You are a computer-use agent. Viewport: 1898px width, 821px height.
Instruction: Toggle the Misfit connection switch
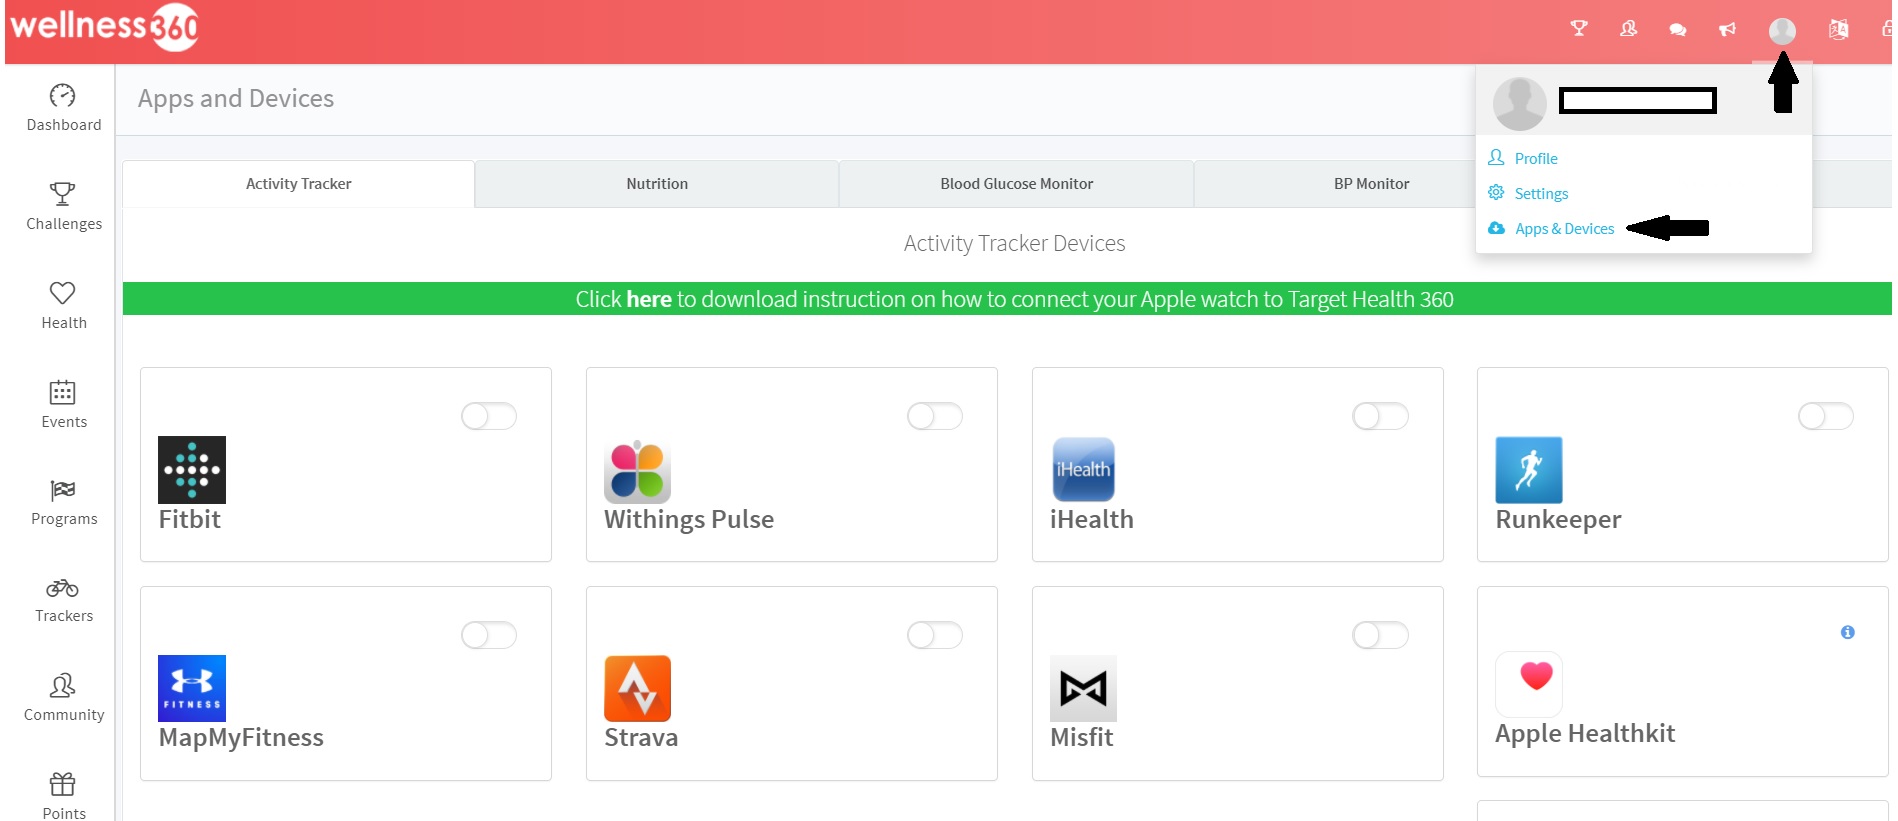pyautogui.click(x=1380, y=635)
